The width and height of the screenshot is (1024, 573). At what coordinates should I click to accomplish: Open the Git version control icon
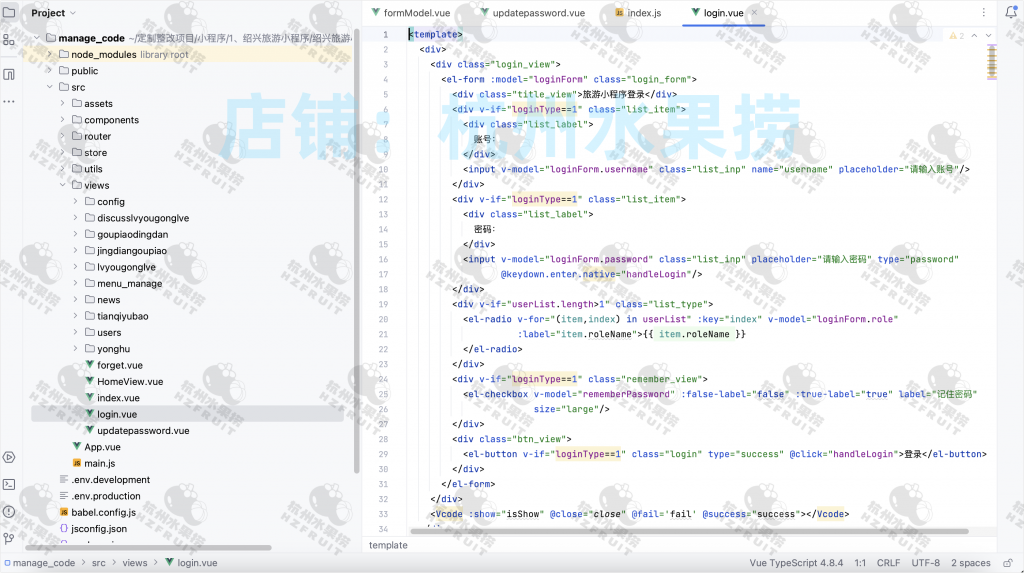[9, 538]
